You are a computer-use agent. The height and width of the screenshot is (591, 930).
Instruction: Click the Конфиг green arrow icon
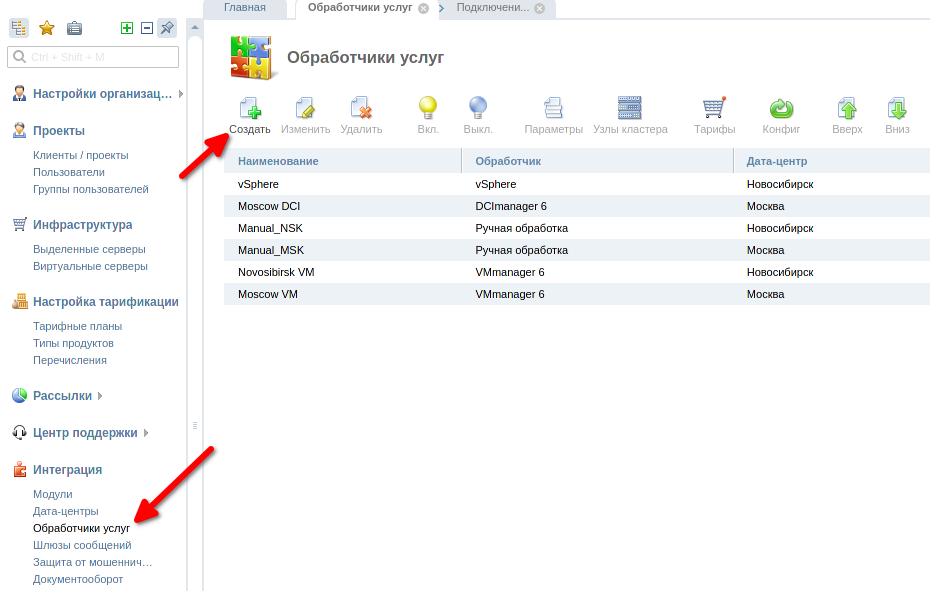click(781, 109)
